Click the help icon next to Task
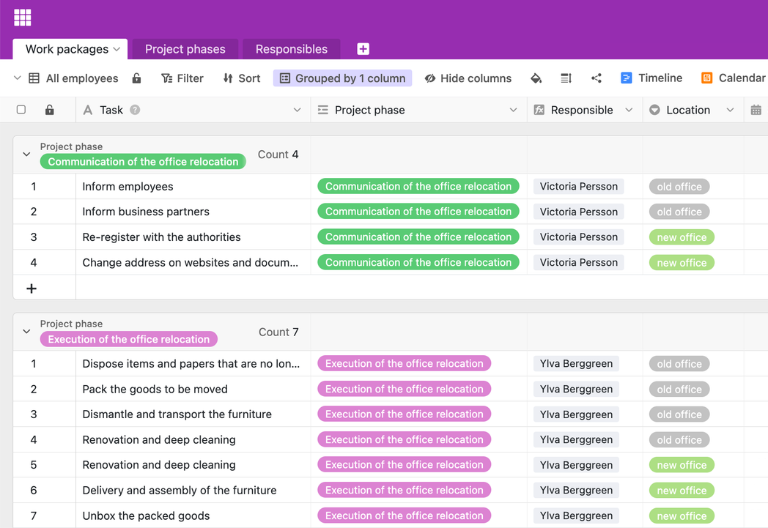Viewport: 768px width, 528px height. pyautogui.click(x=135, y=110)
